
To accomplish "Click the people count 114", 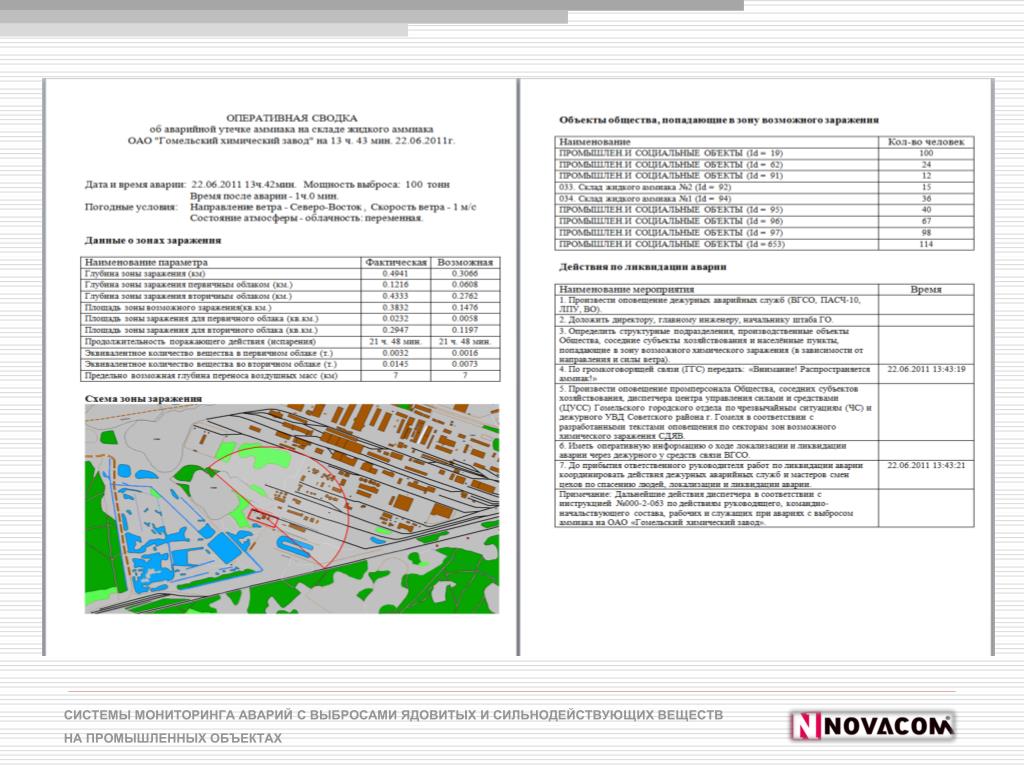I will tap(926, 244).
